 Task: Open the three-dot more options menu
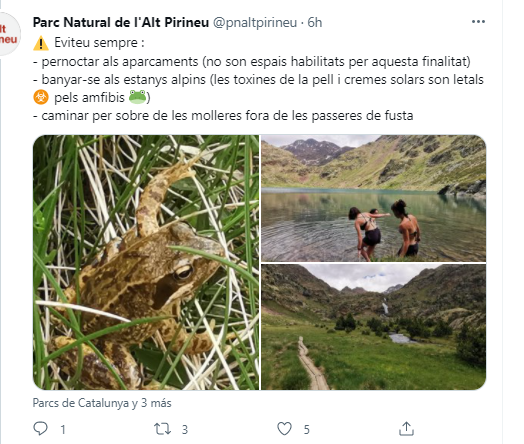478,22
